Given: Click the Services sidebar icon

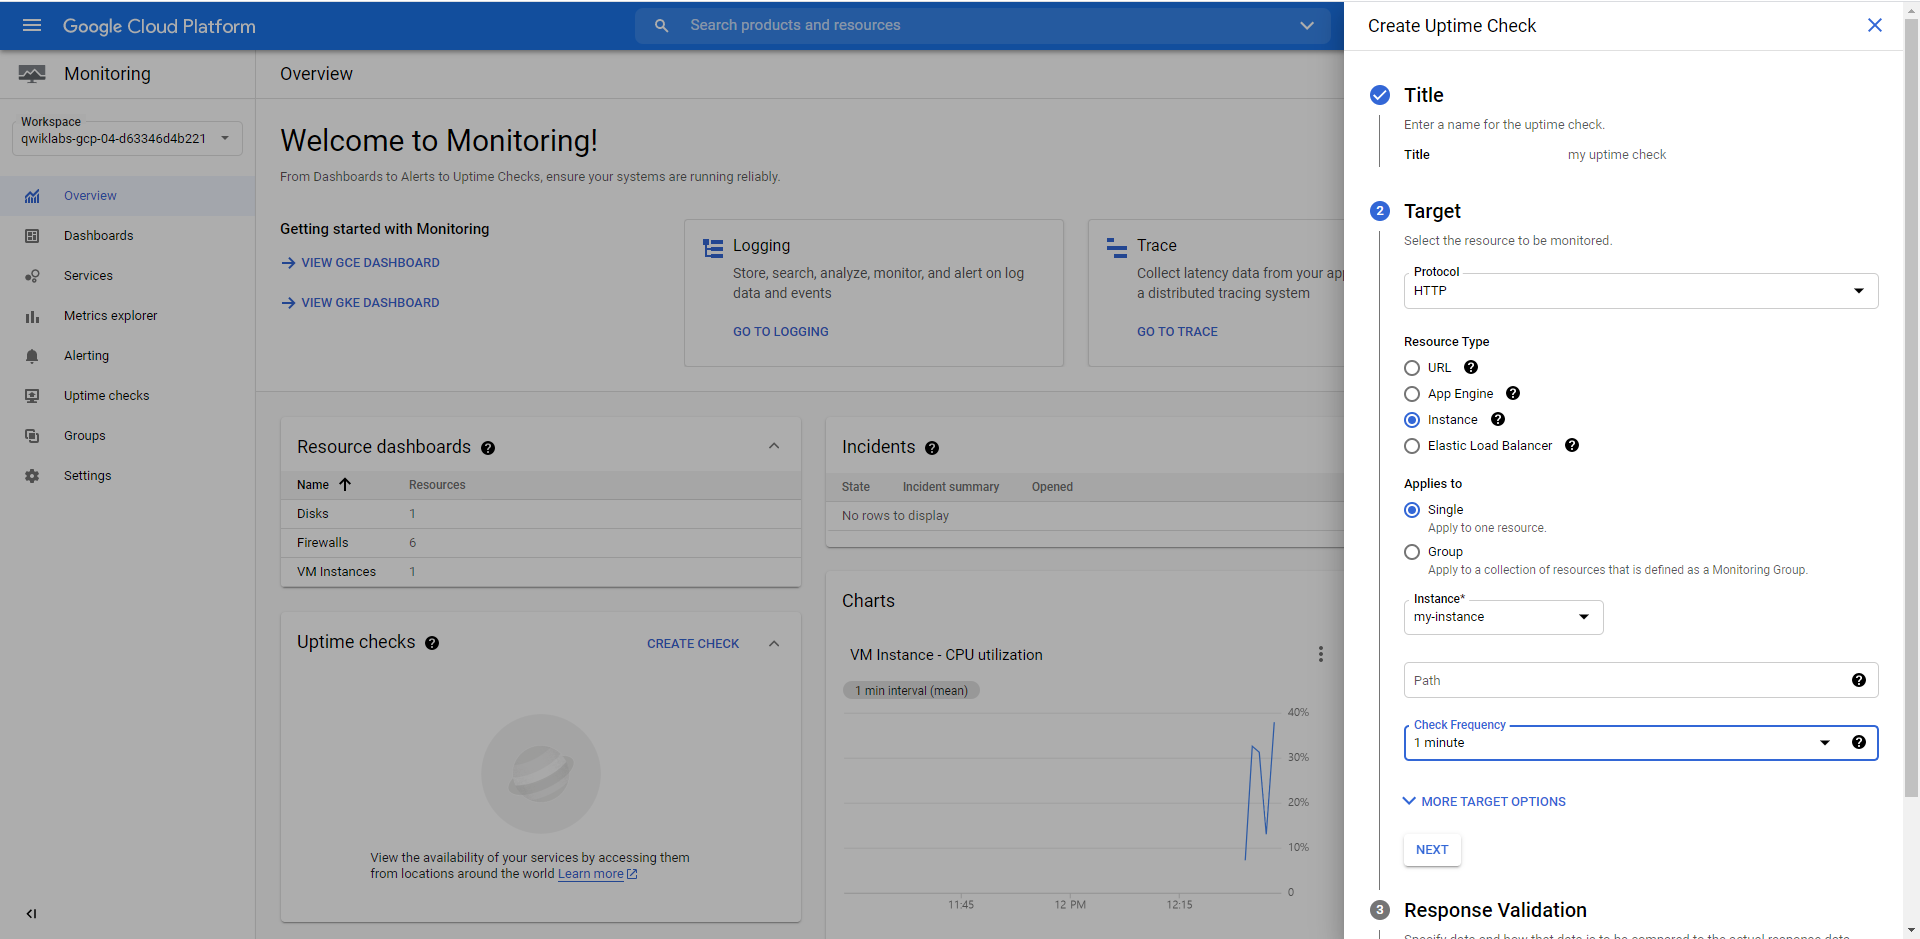Looking at the screenshot, I should pos(32,276).
